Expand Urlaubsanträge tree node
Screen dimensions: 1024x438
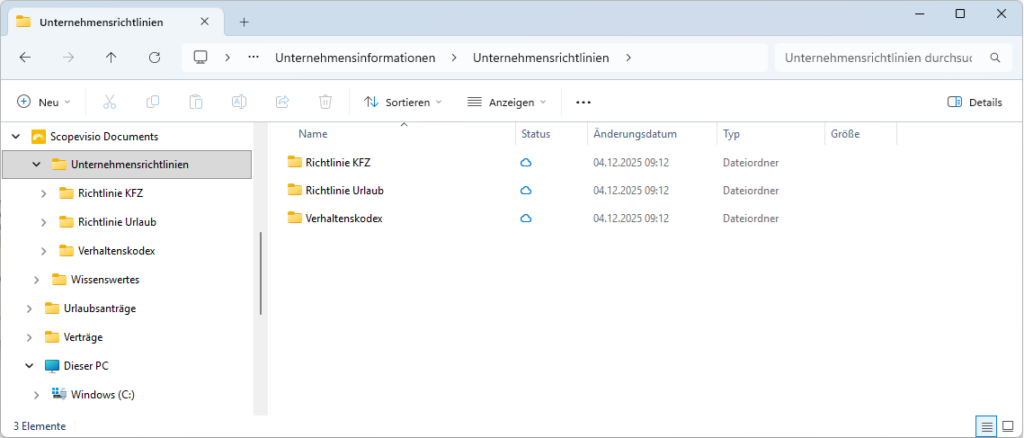click(29, 308)
